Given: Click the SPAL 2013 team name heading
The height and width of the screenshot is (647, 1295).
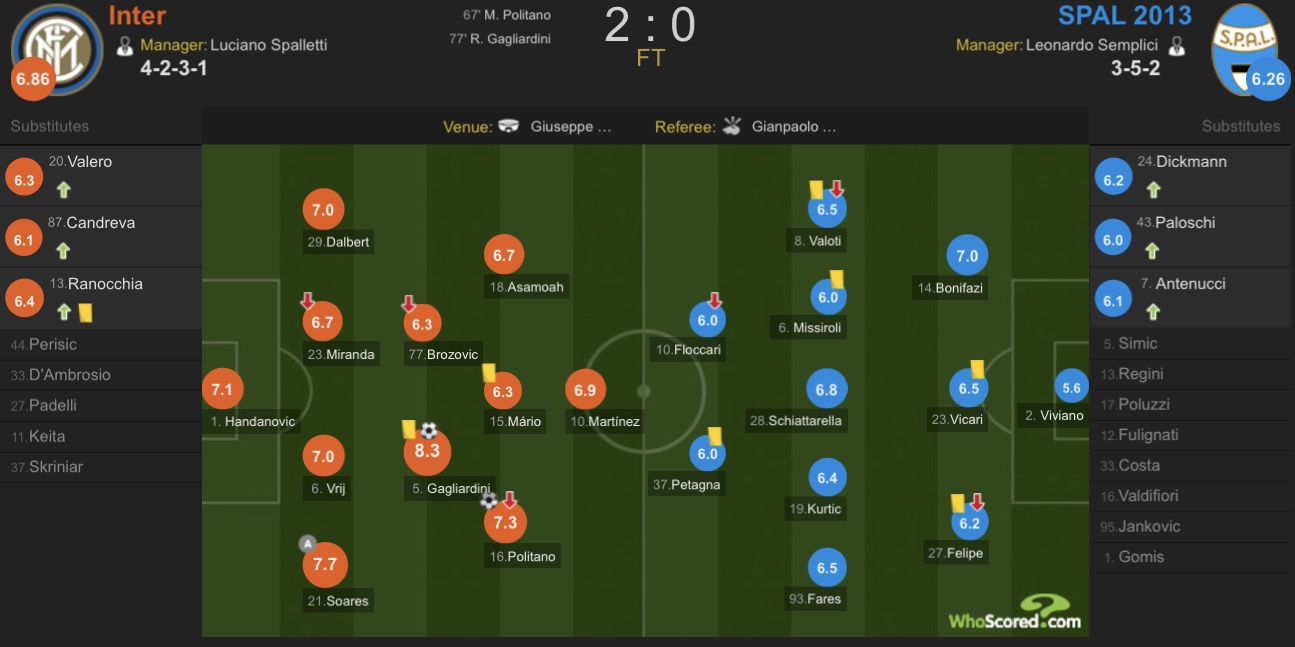Looking at the screenshot, I should [1125, 15].
